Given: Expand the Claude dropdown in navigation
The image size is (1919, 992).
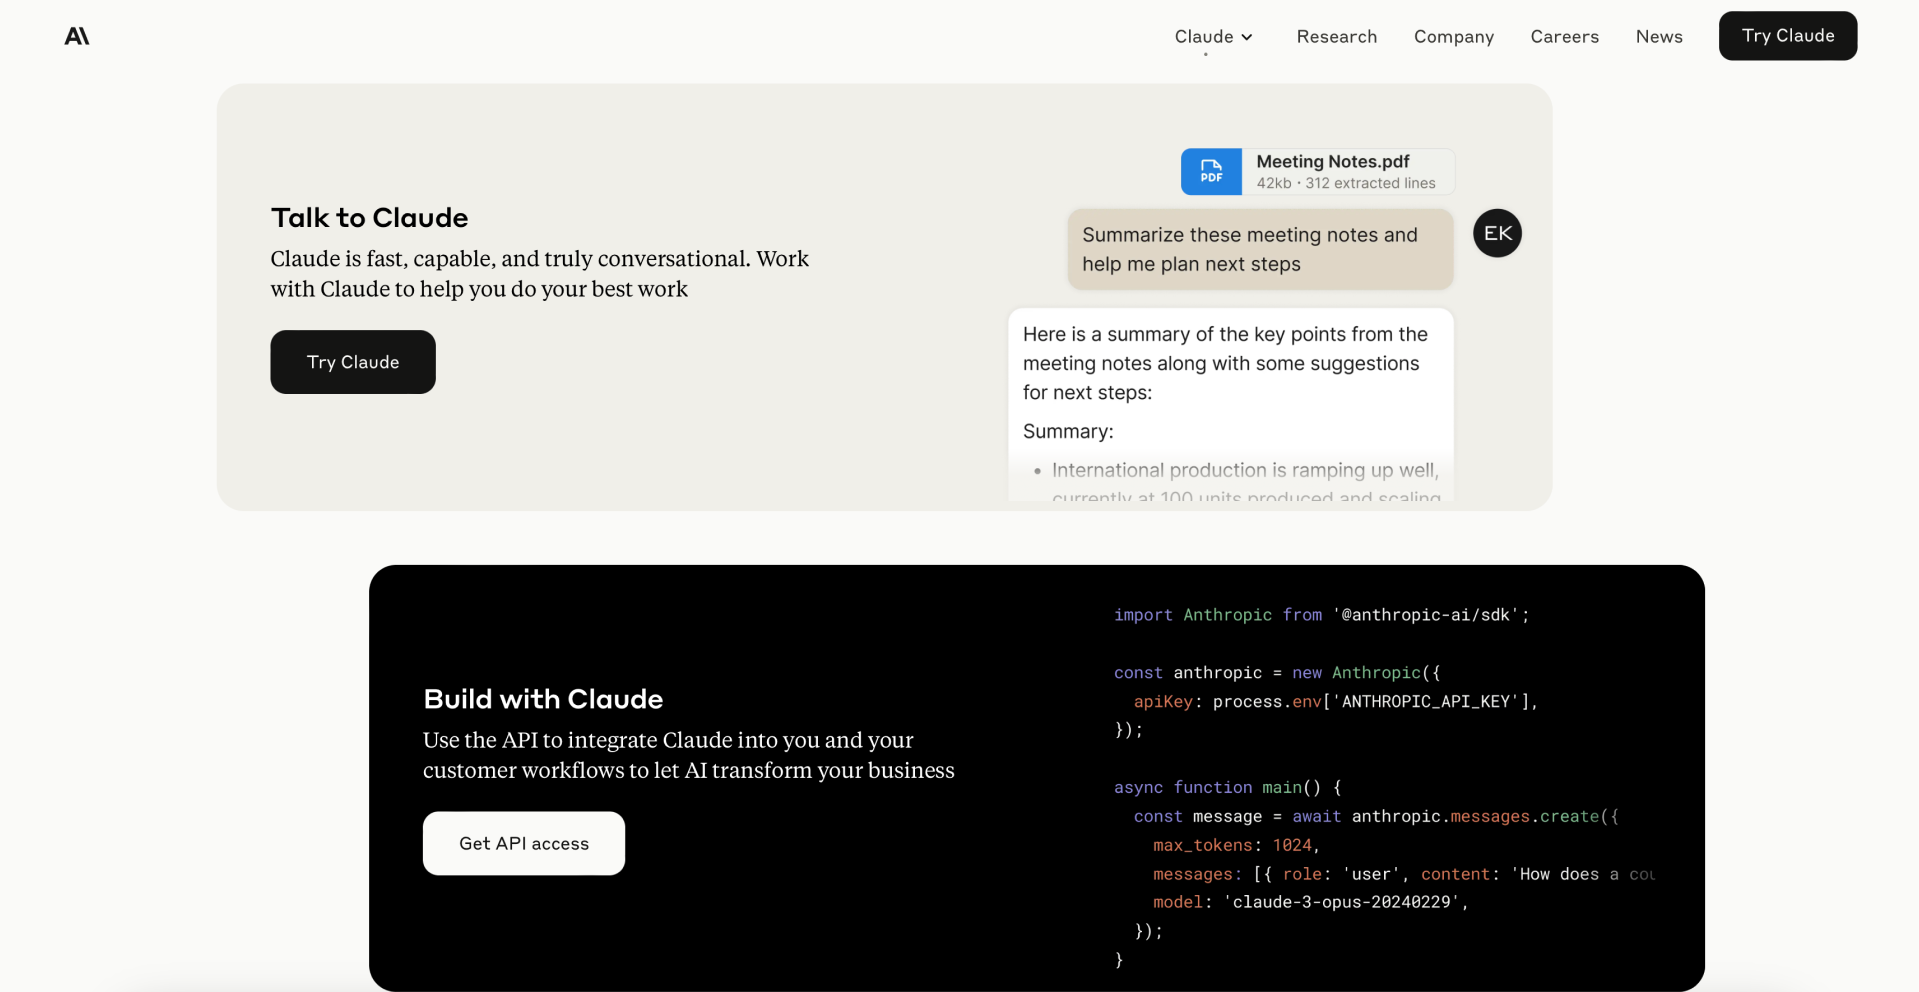Looking at the screenshot, I should pos(1213,36).
